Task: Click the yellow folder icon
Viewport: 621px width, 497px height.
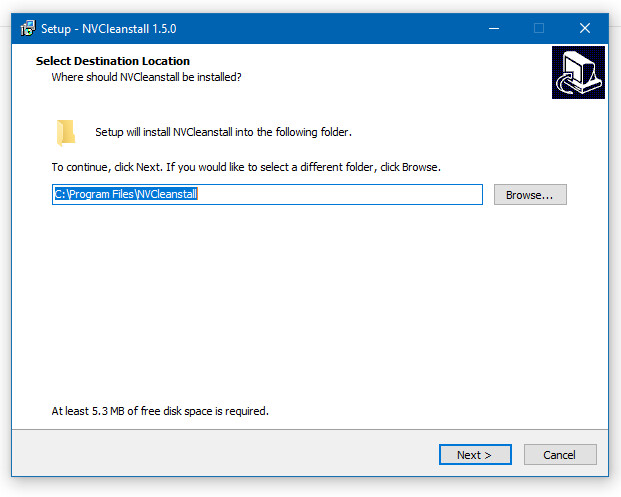Action: click(65, 133)
